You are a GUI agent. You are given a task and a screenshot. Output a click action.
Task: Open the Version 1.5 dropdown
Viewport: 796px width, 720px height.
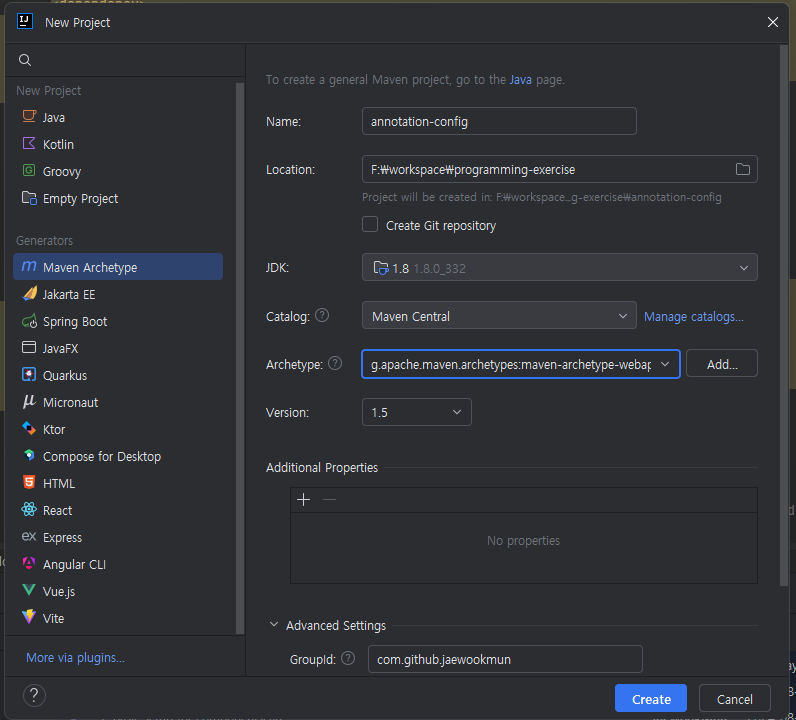click(417, 412)
